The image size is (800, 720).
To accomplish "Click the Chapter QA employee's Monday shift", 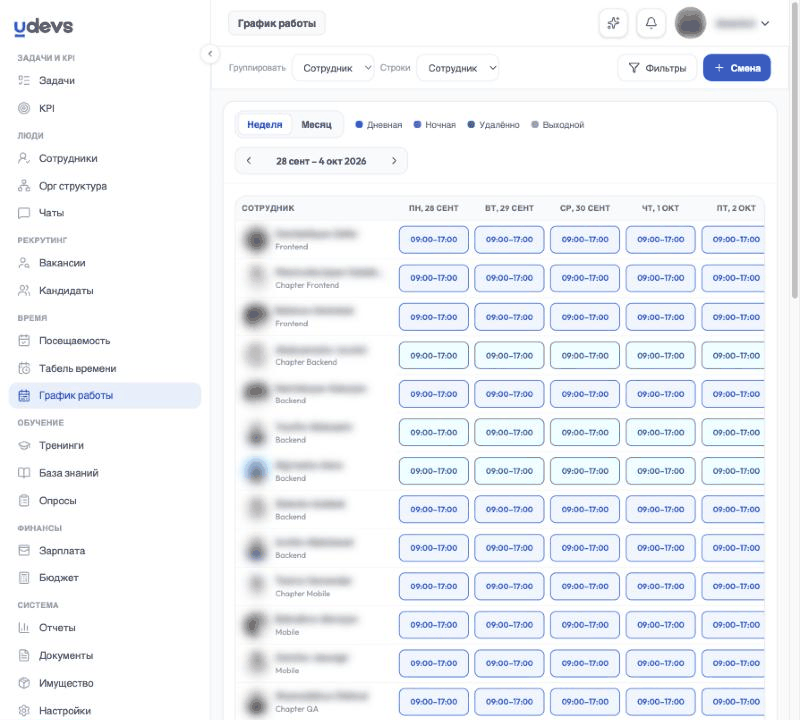I will click(x=434, y=702).
